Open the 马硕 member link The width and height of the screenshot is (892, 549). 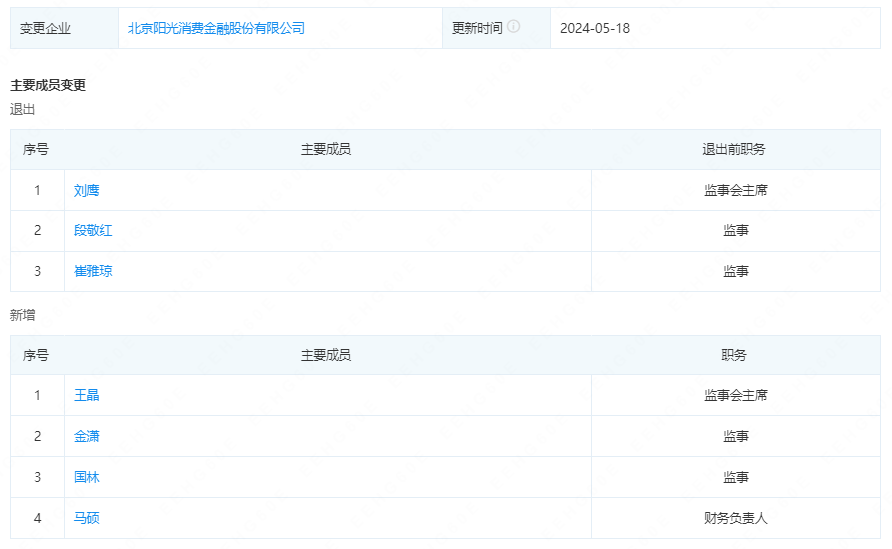87,518
